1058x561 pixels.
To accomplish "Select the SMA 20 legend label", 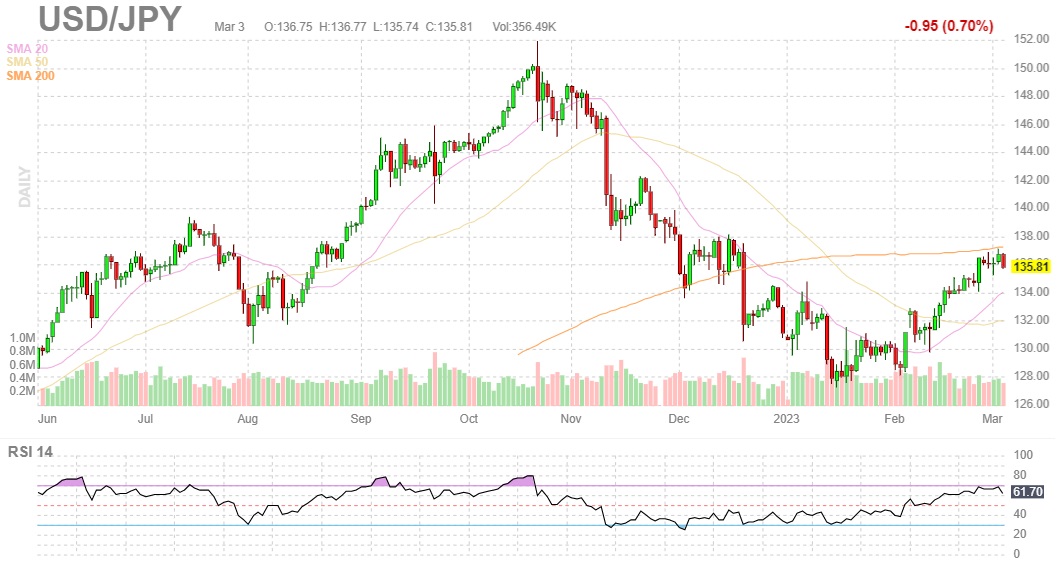I will click(27, 49).
